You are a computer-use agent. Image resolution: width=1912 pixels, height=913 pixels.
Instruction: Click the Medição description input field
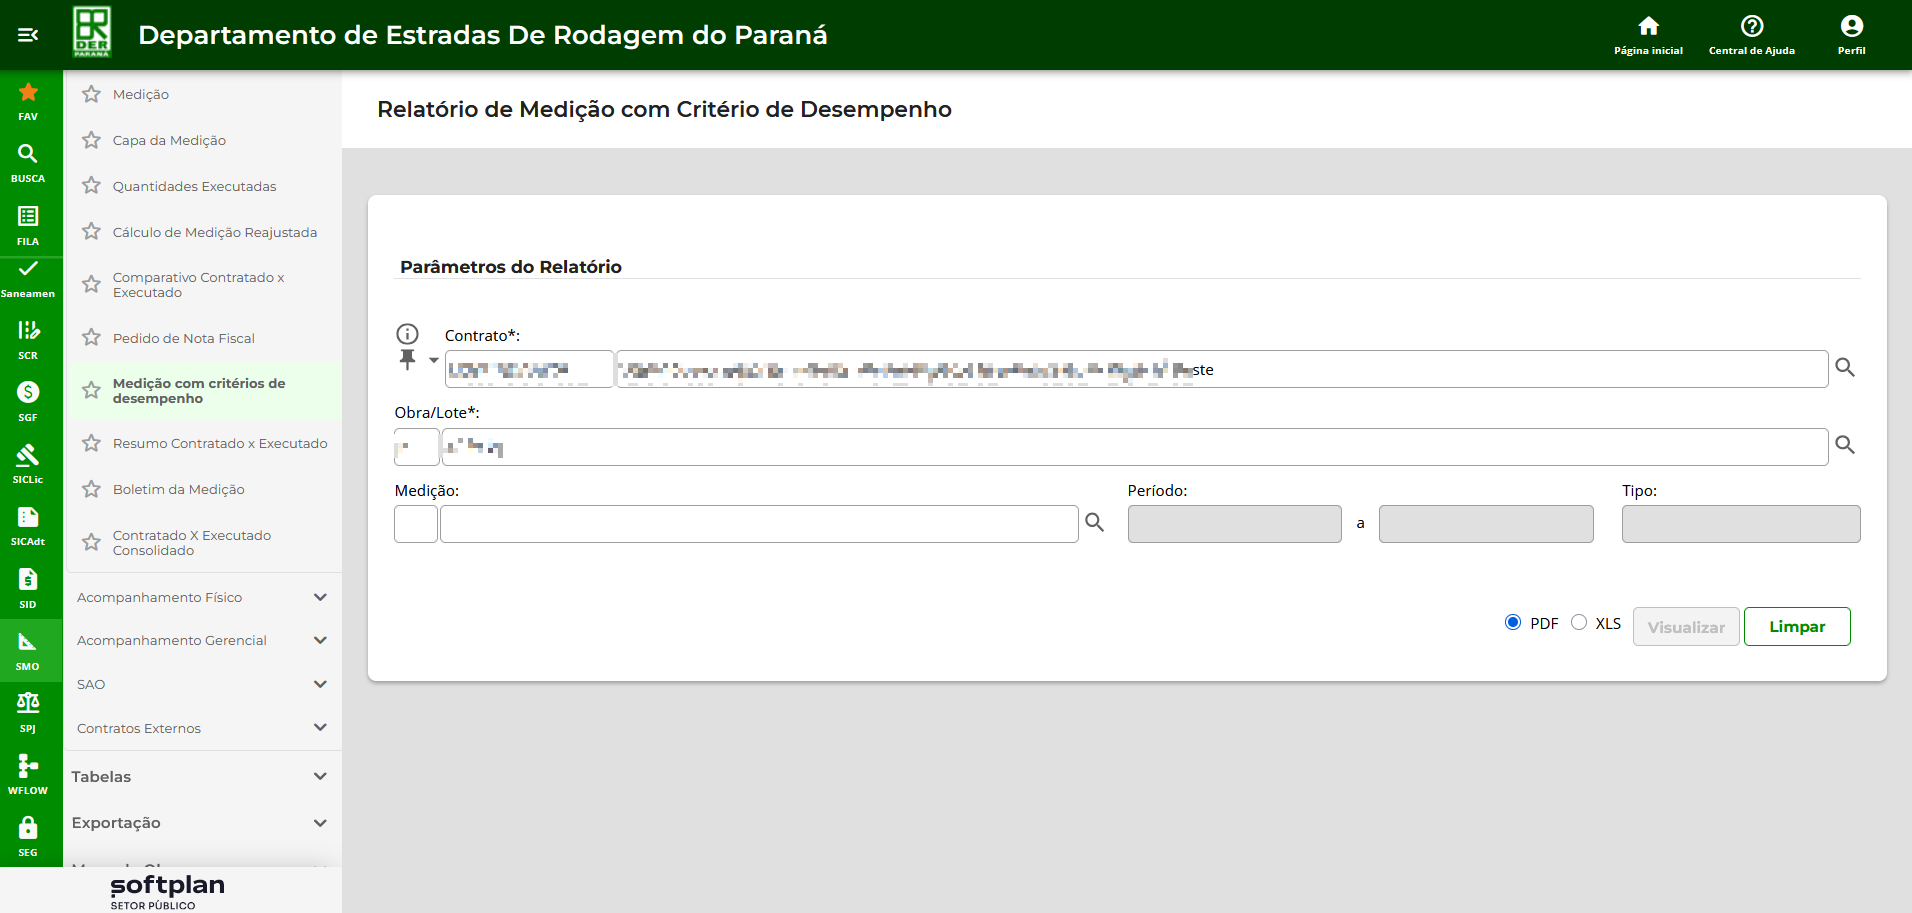click(758, 524)
